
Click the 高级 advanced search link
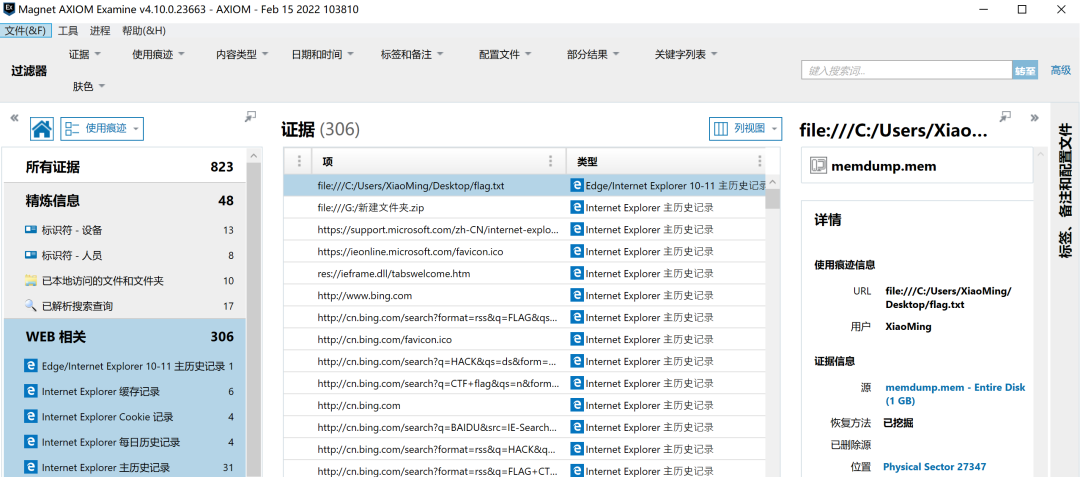[1061, 70]
